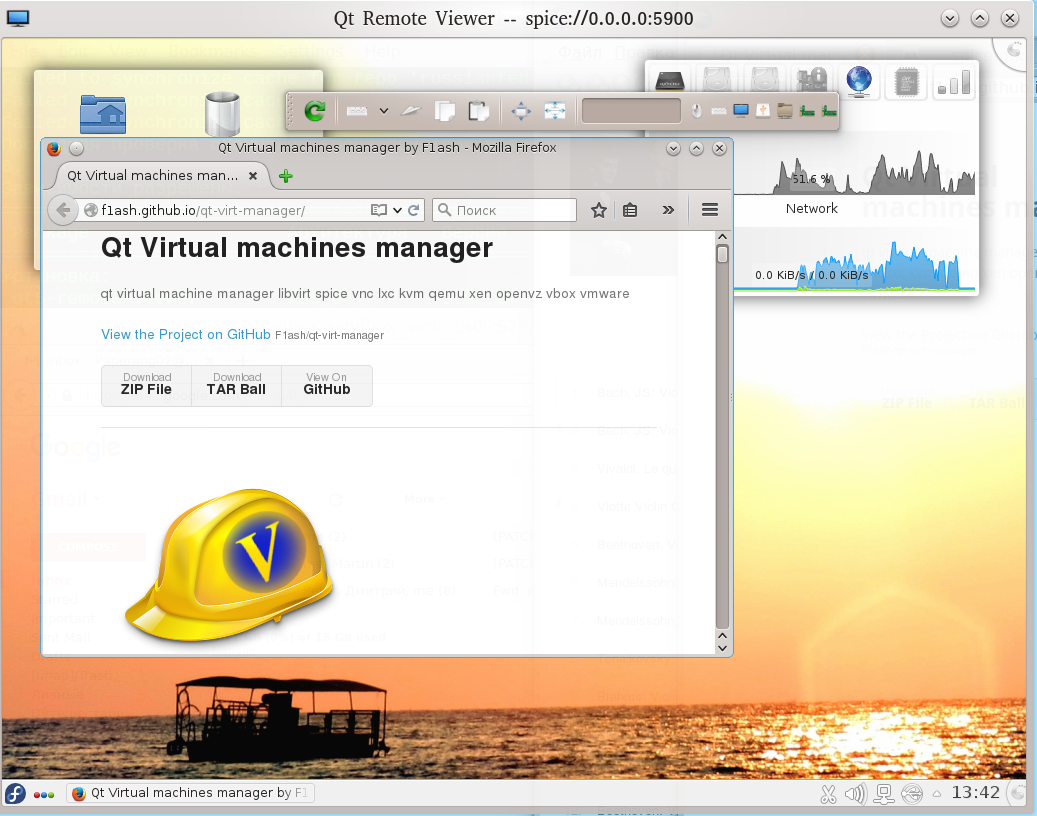
Task: Click the page scrollbar bottom down arrow
Action: point(722,649)
